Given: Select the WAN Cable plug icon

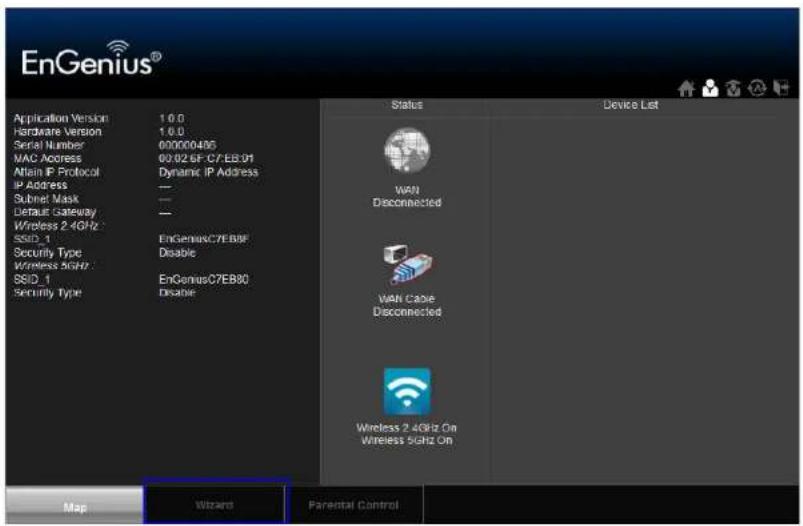Looking at the screenshot, I should click(x=407, y=265).
